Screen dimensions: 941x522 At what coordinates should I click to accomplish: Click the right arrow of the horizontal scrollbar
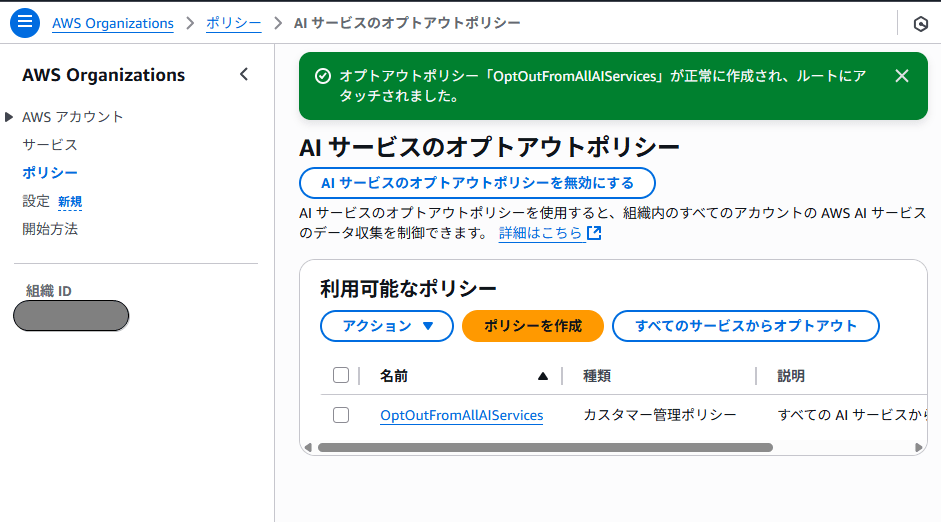(918, 448)
